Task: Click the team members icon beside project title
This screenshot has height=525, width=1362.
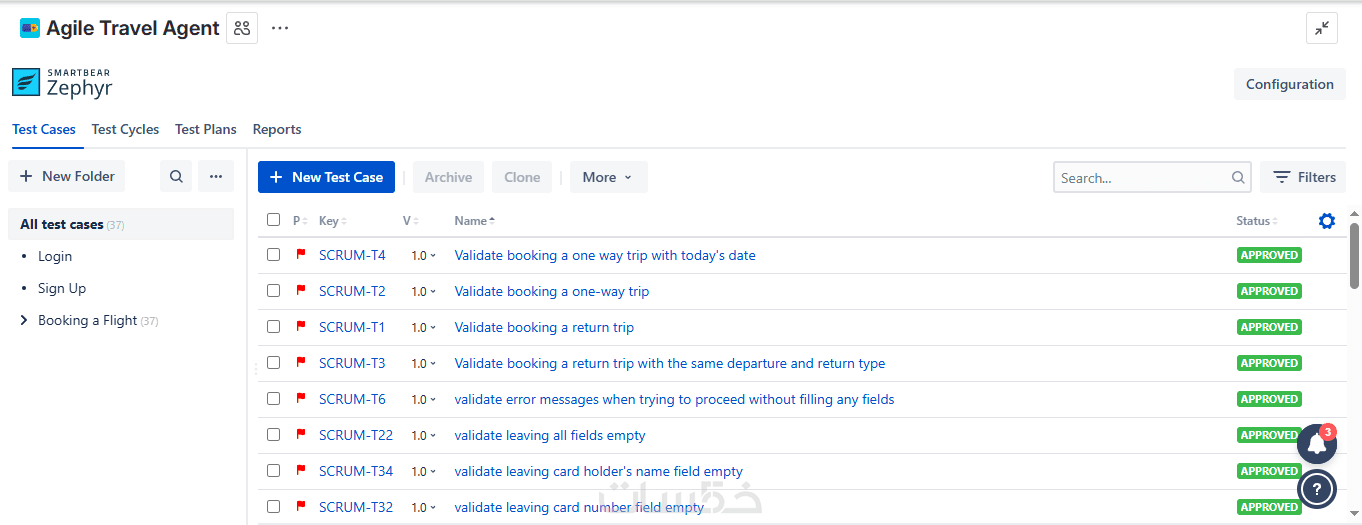Action: pyautogui.click(x=242, y=28)
